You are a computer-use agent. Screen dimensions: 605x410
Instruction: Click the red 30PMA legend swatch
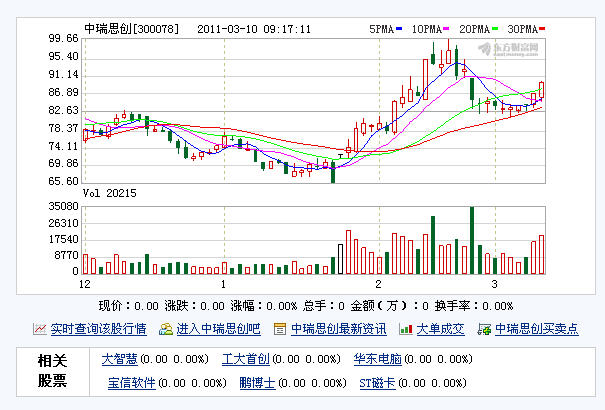(x=542, y=29)
